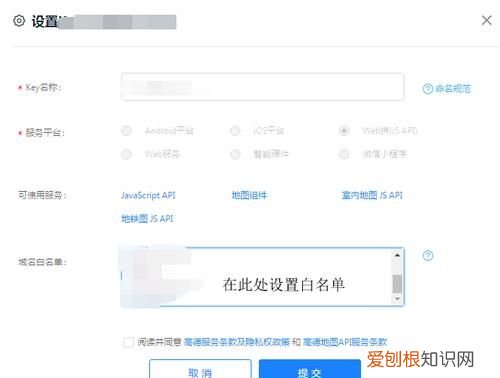500x378 pixels.
Task: Click the help icon beside 域名白名单 box
Action: point(428,256)
